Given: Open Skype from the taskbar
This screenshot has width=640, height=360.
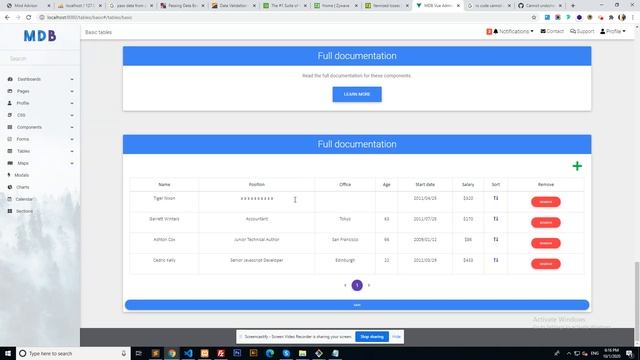Looking at the screenshot, I should point(286,353).
